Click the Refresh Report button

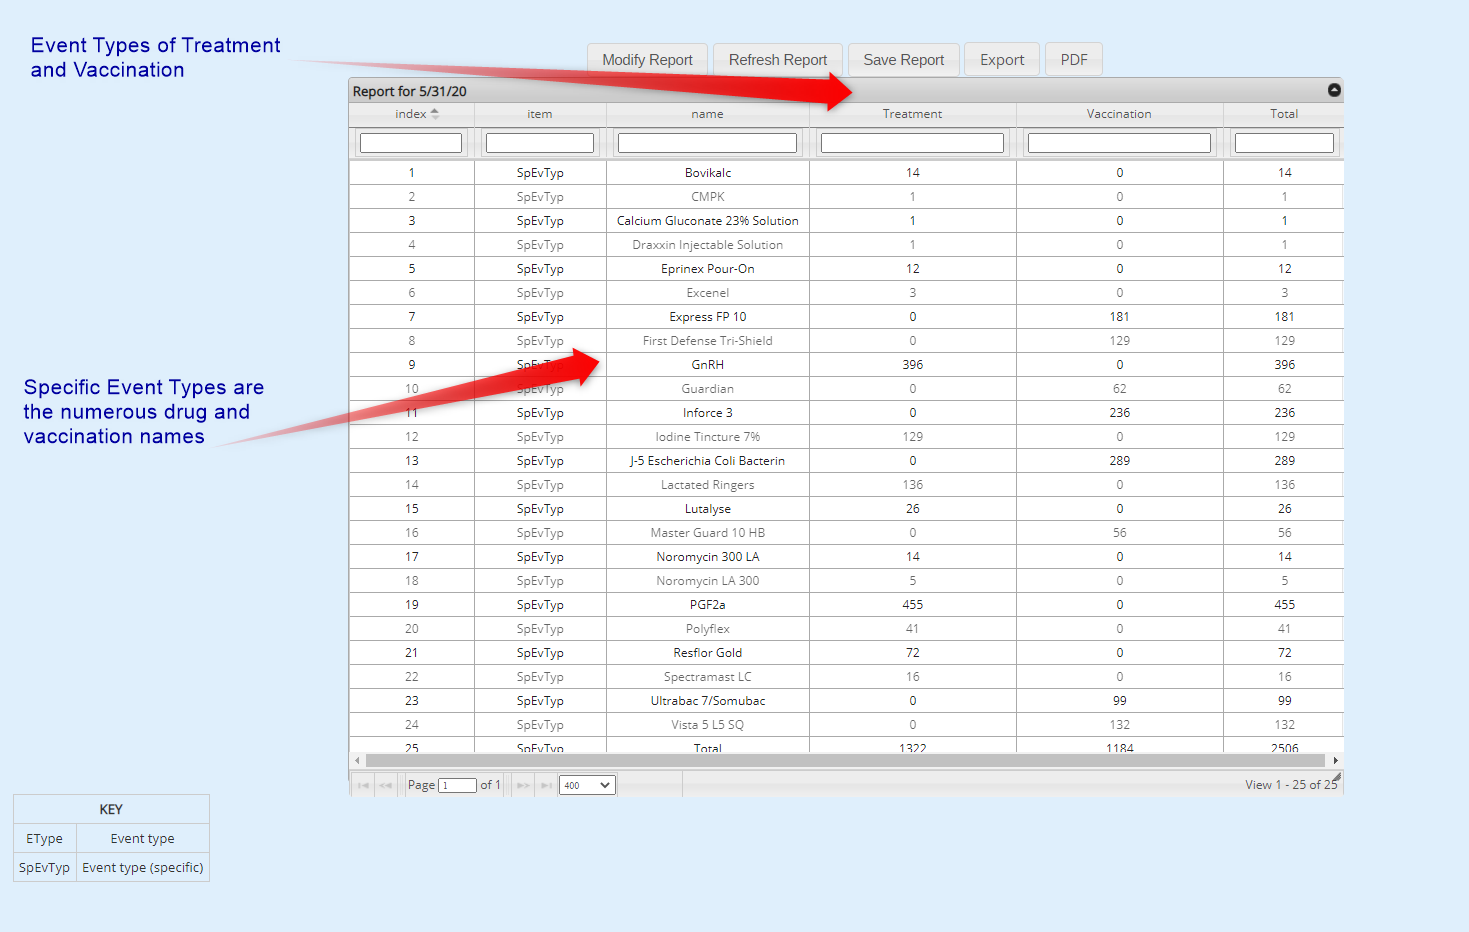[778, 60]
